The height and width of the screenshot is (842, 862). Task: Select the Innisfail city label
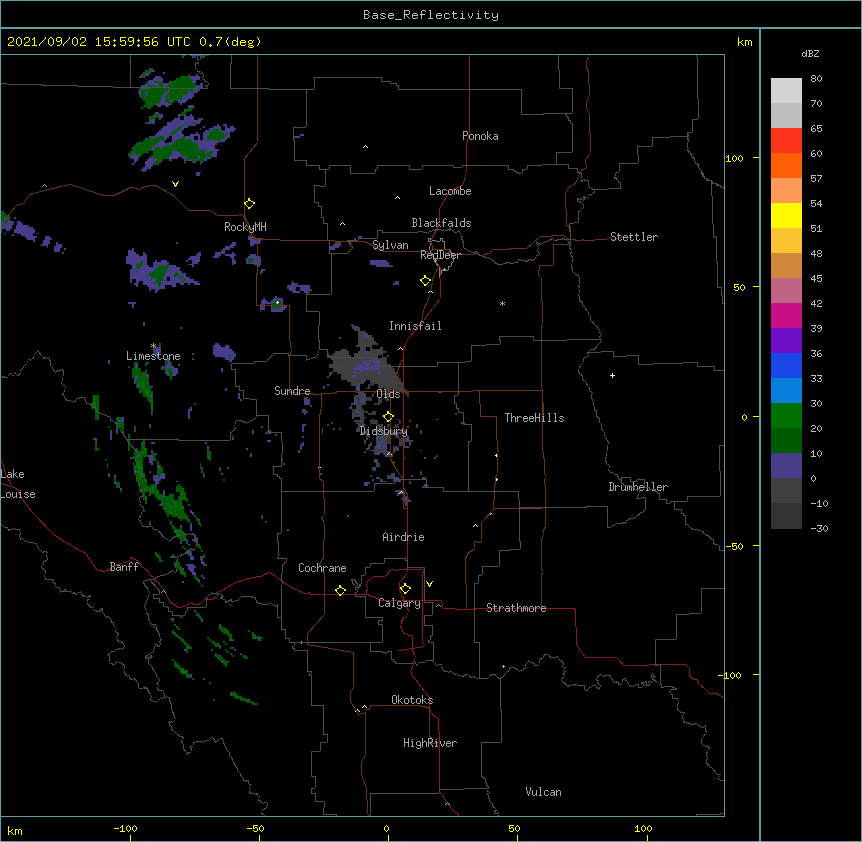pyautogui.click(x=415, y=326)
